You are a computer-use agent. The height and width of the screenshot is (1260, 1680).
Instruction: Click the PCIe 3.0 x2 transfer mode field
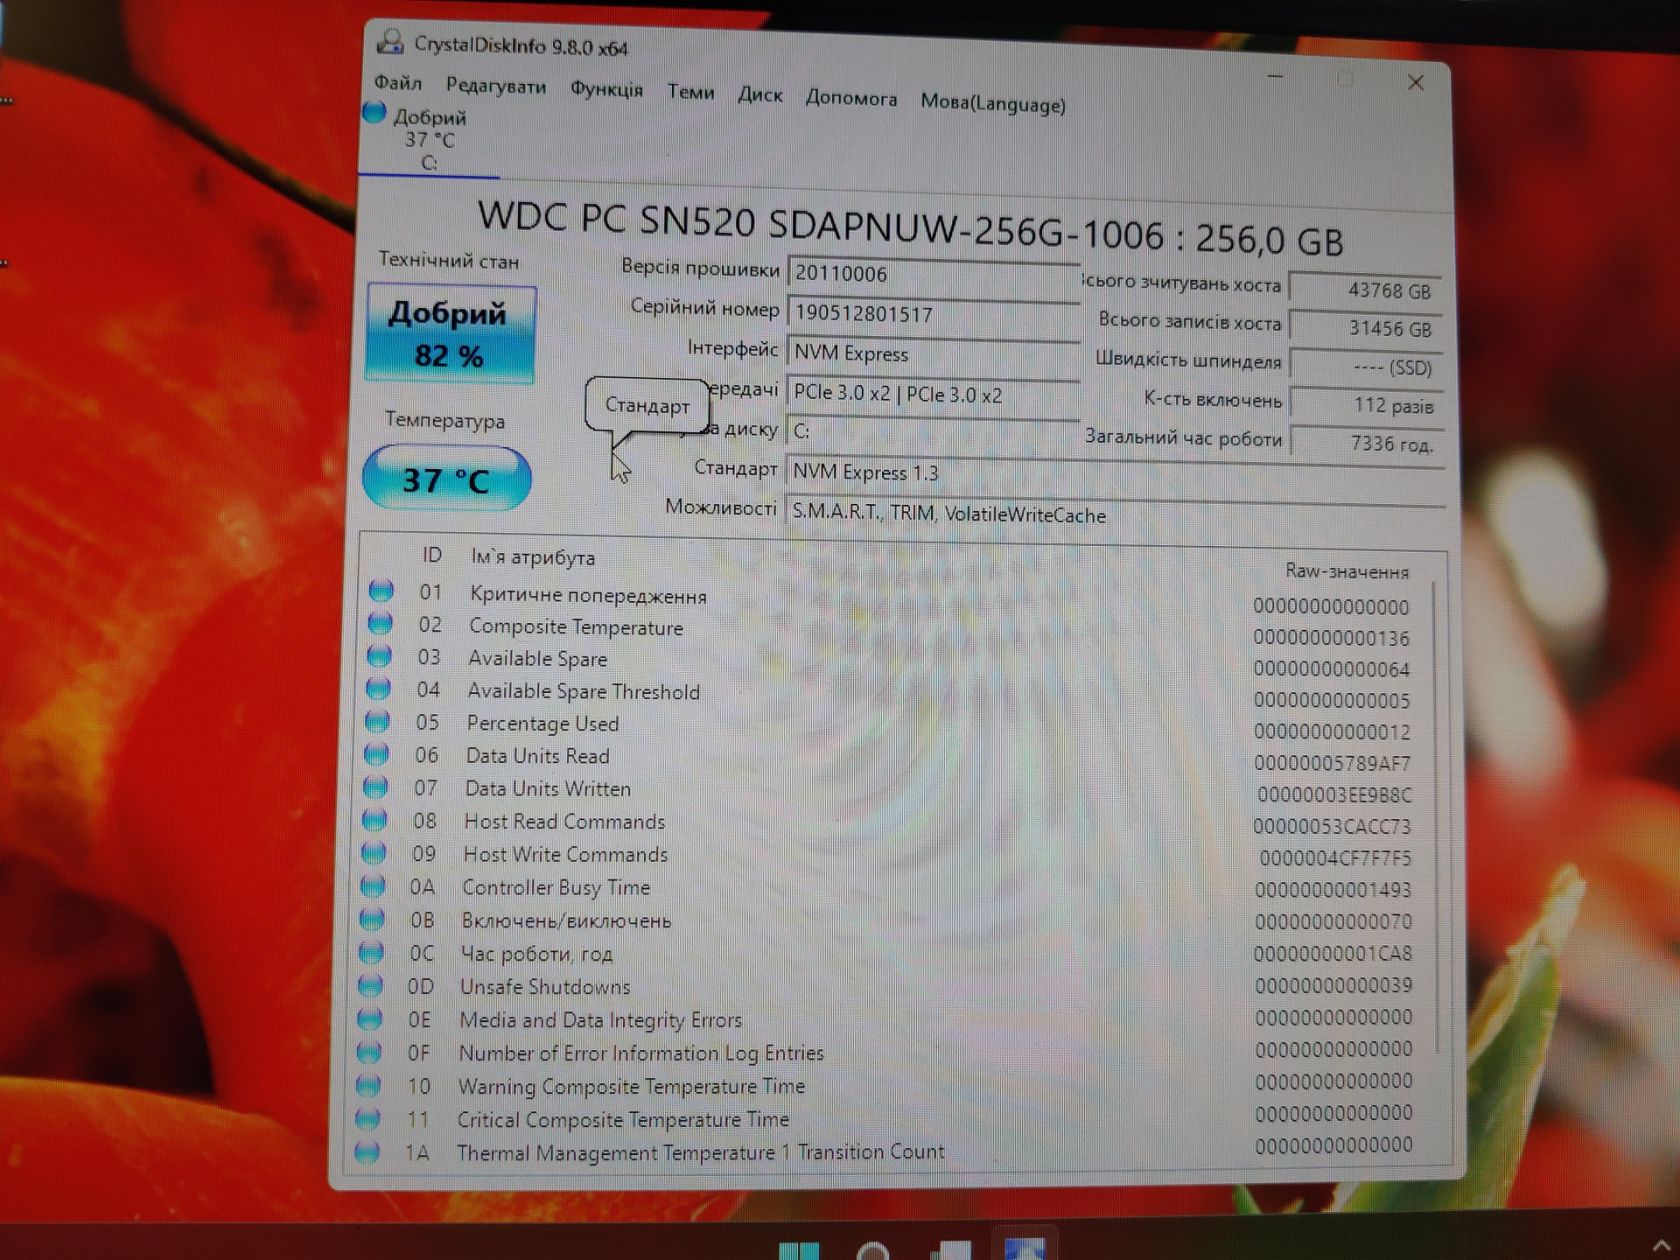(x=933, y=394)
